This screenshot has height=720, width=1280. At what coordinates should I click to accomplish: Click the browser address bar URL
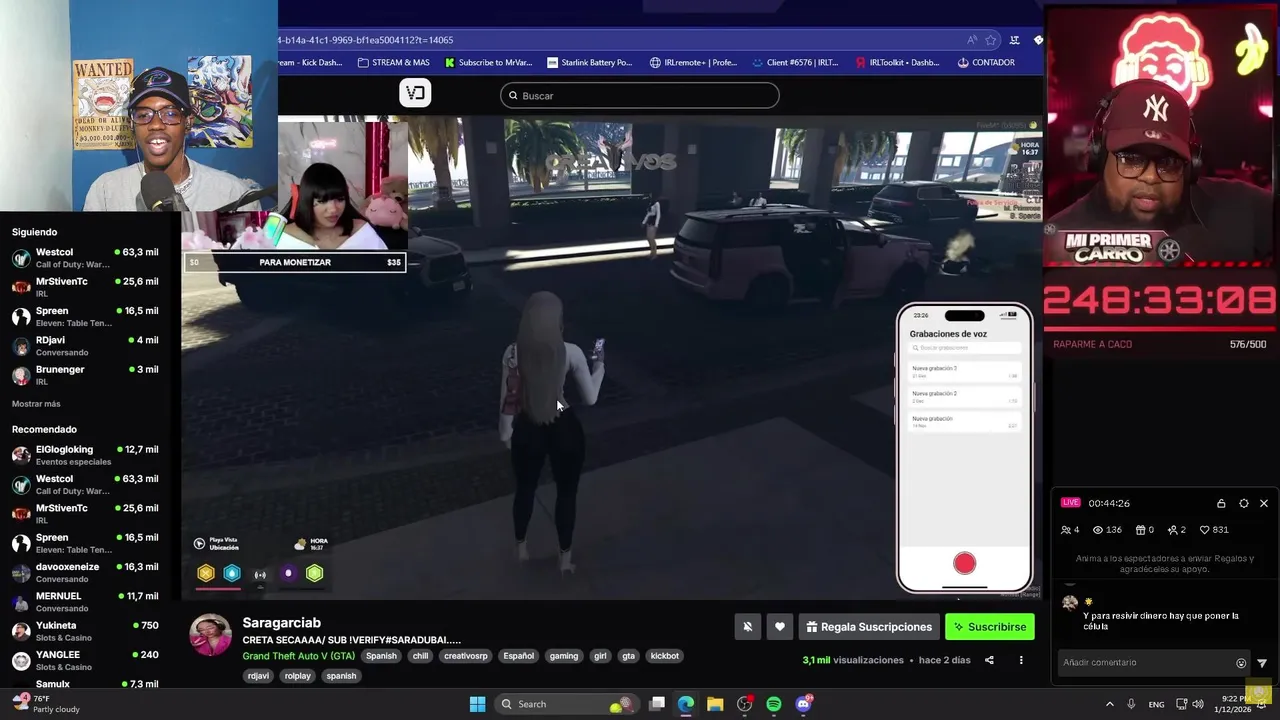click(x=365, y=40)
